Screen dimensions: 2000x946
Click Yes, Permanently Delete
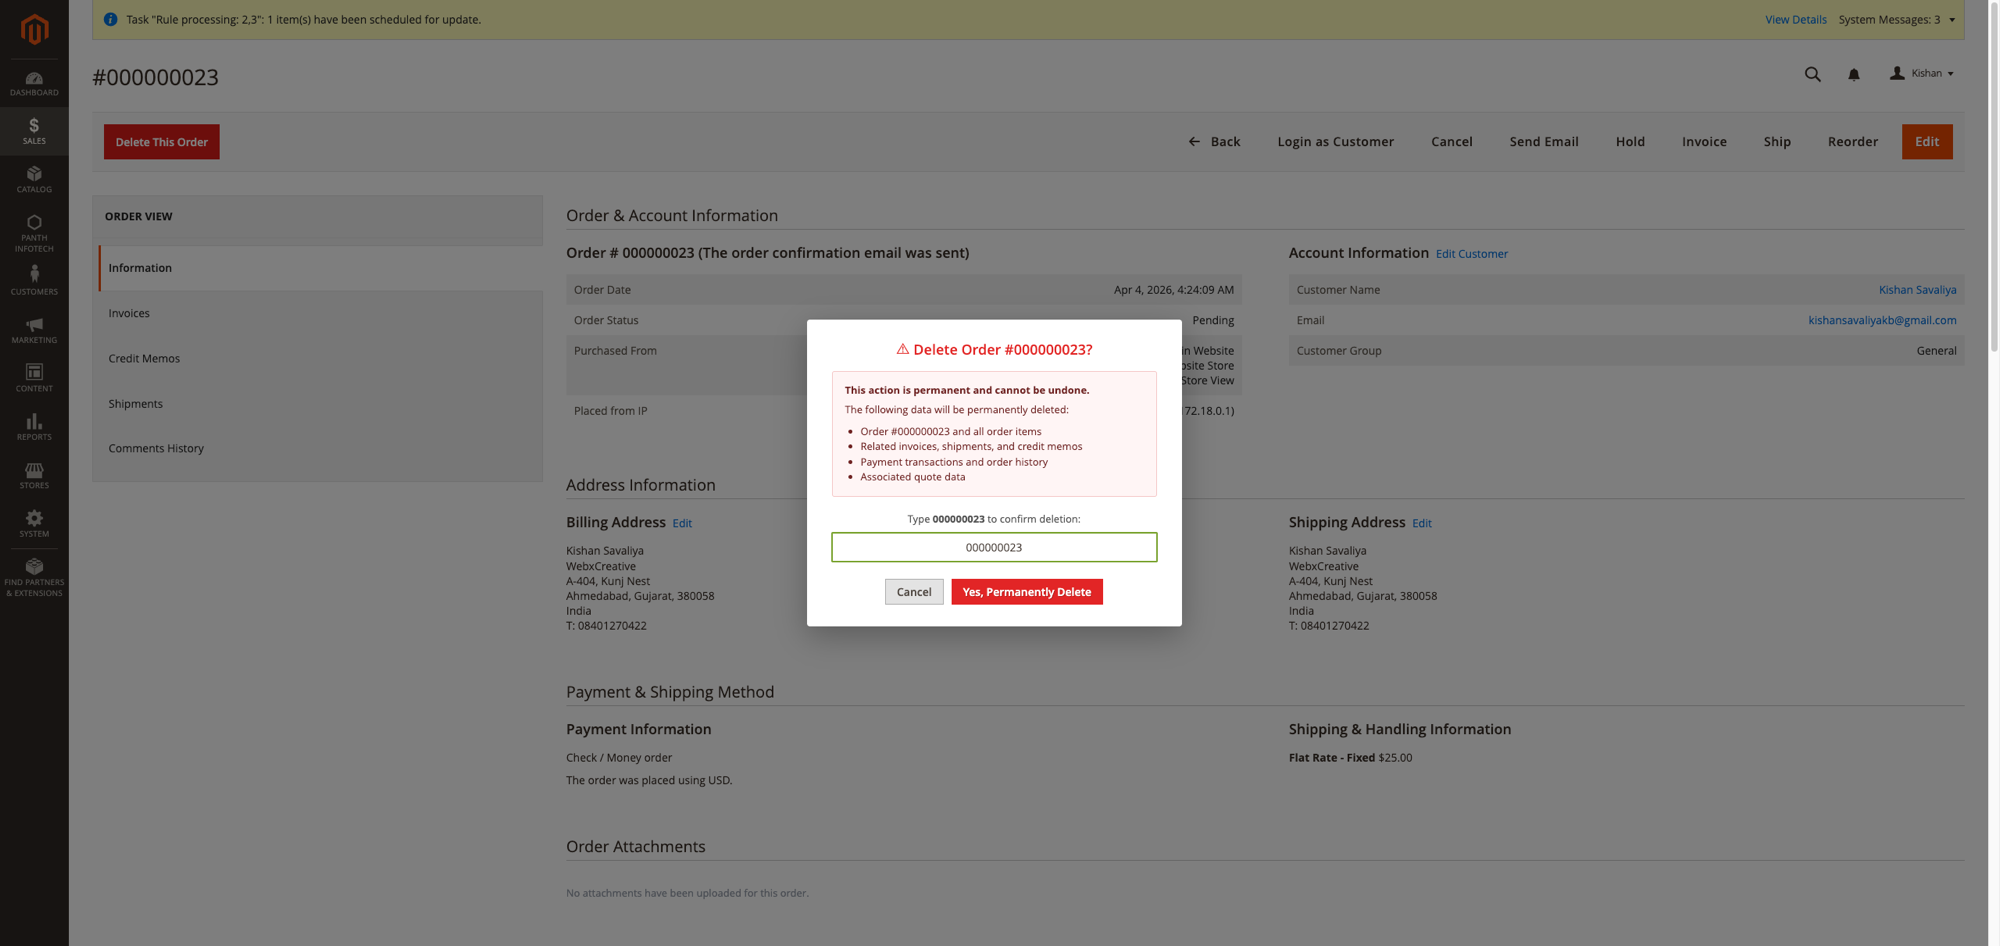pyautogui.click(x=1026, y=591)
